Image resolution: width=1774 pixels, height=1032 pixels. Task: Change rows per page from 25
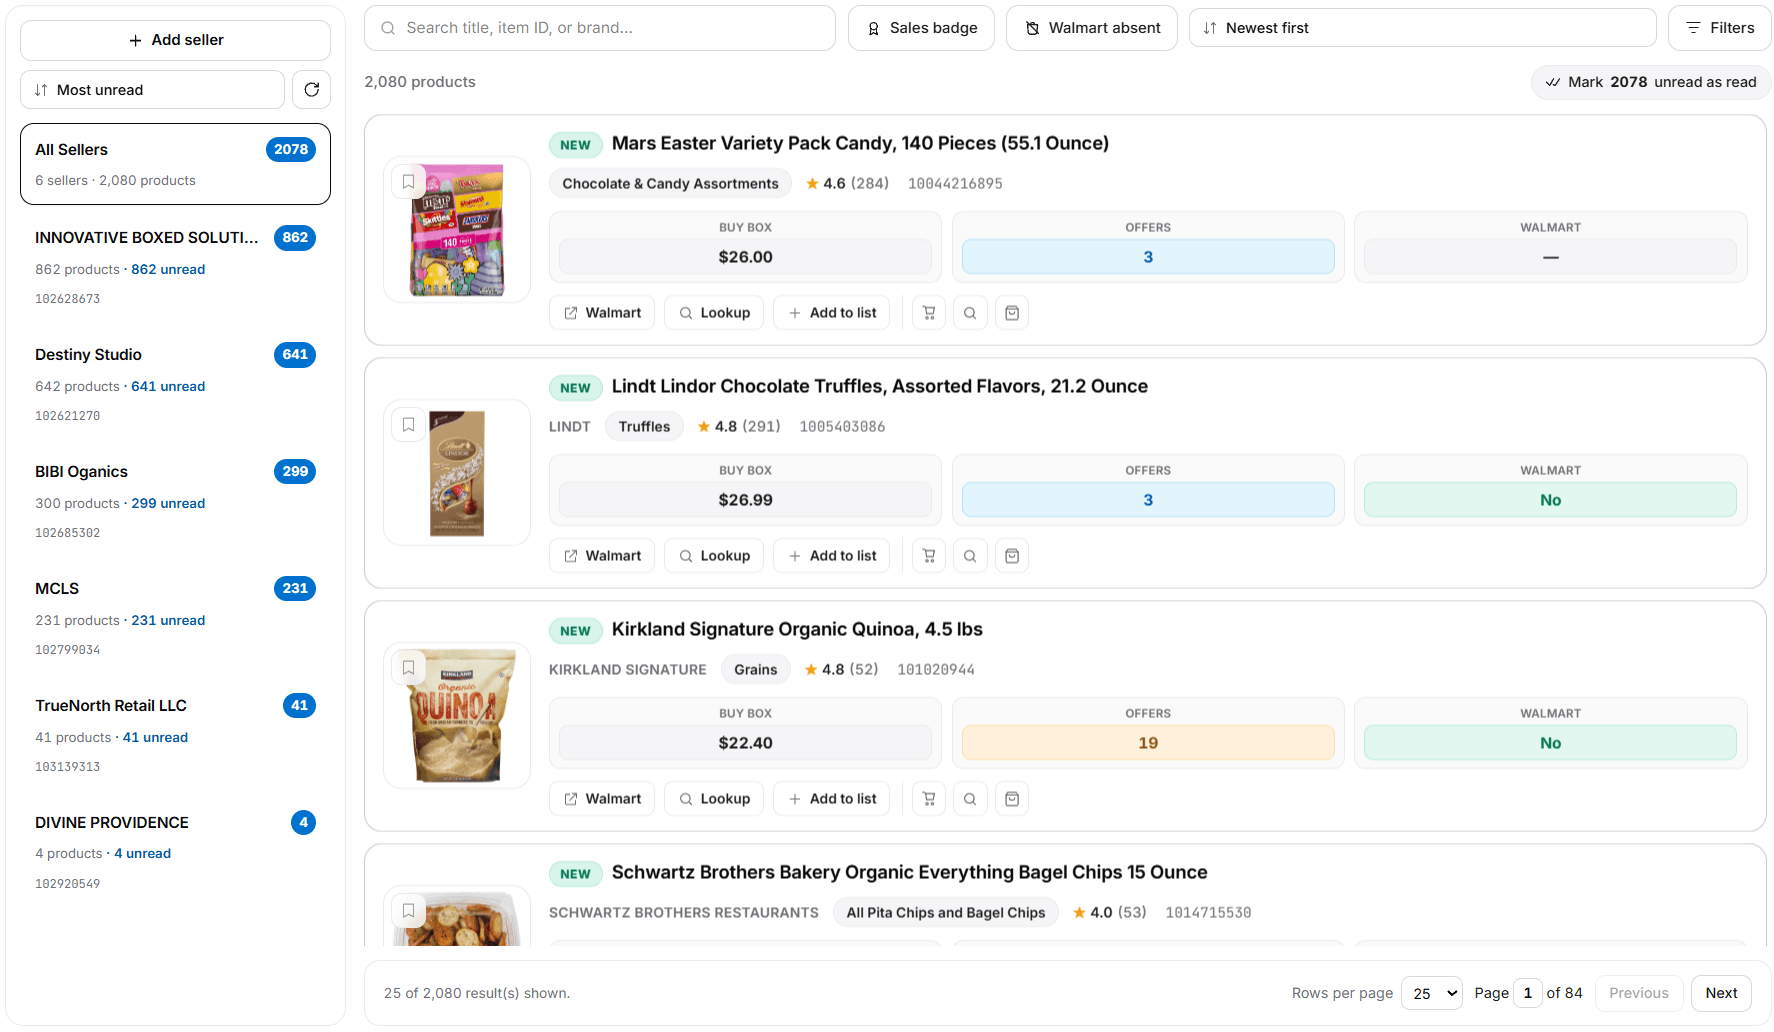pyautogui.click(x=1432, y=993)
